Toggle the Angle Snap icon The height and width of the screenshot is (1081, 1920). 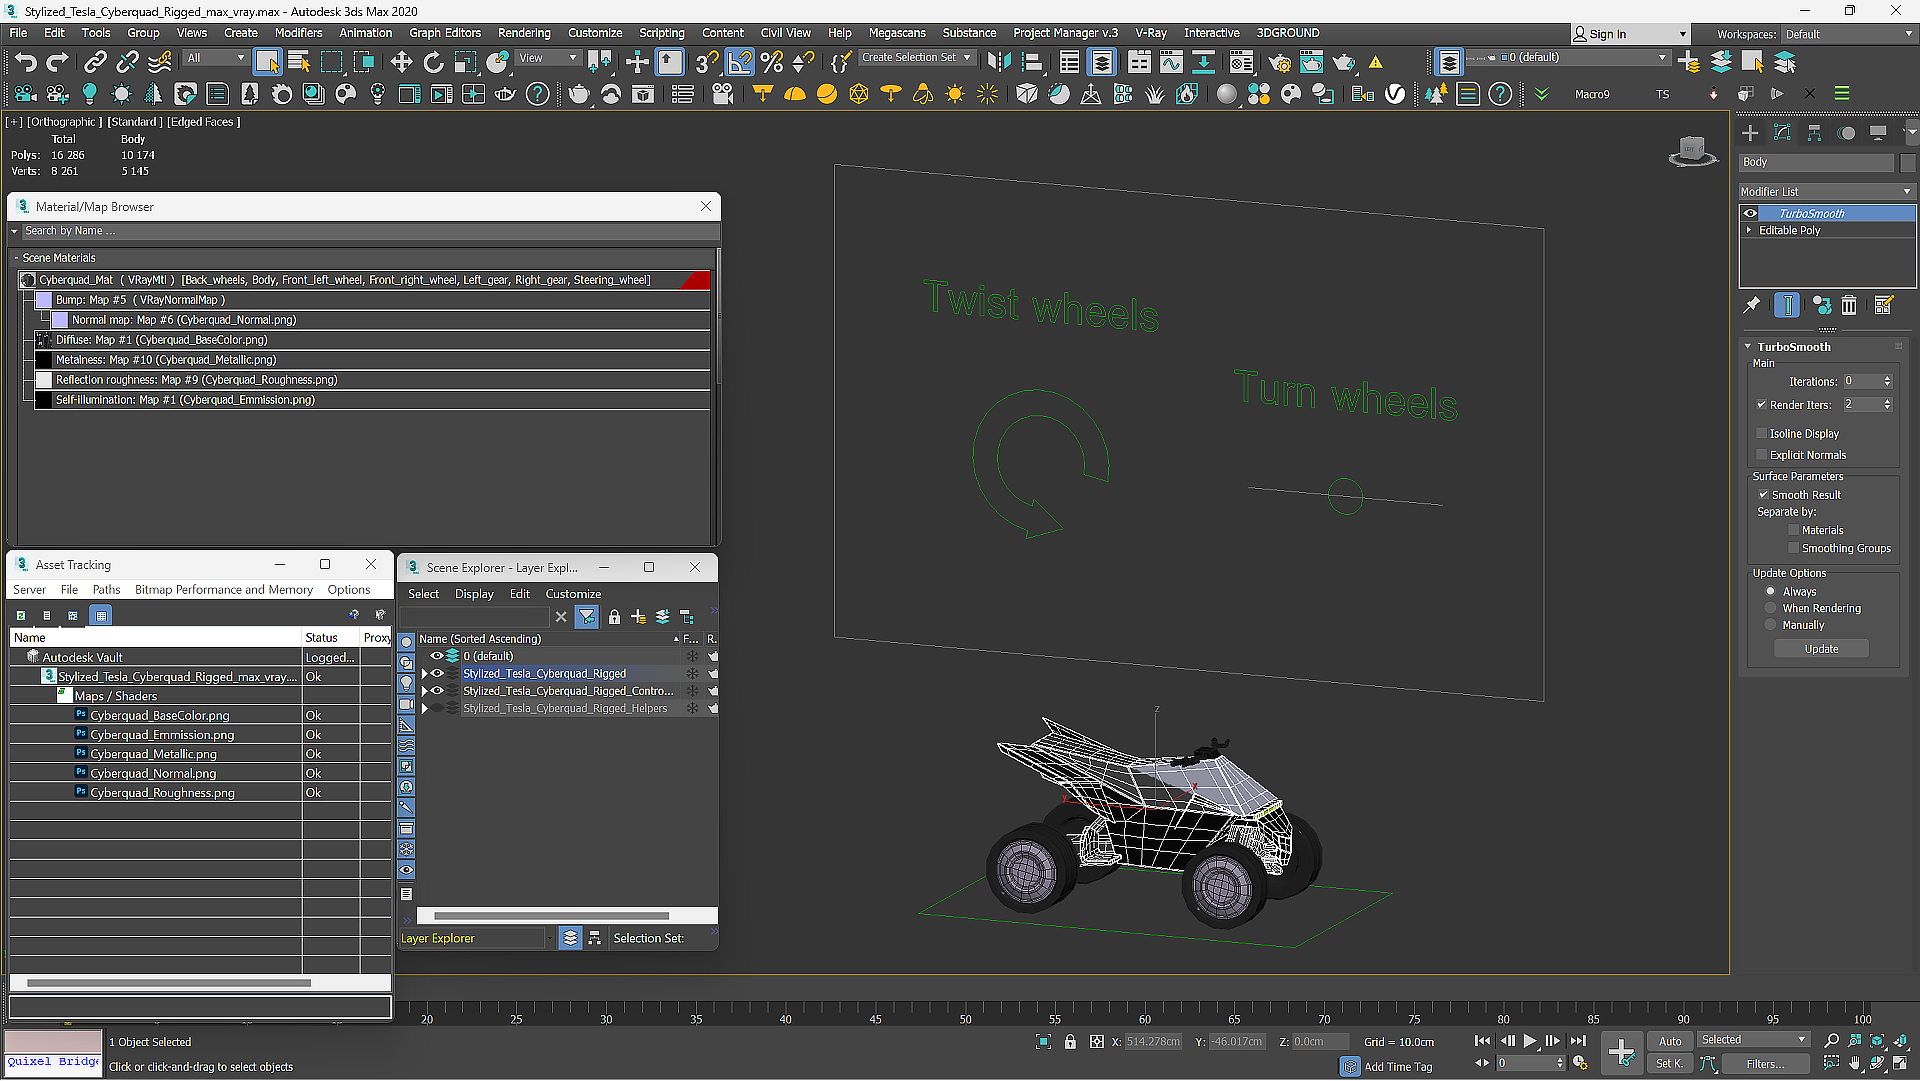tap(740, 62)
